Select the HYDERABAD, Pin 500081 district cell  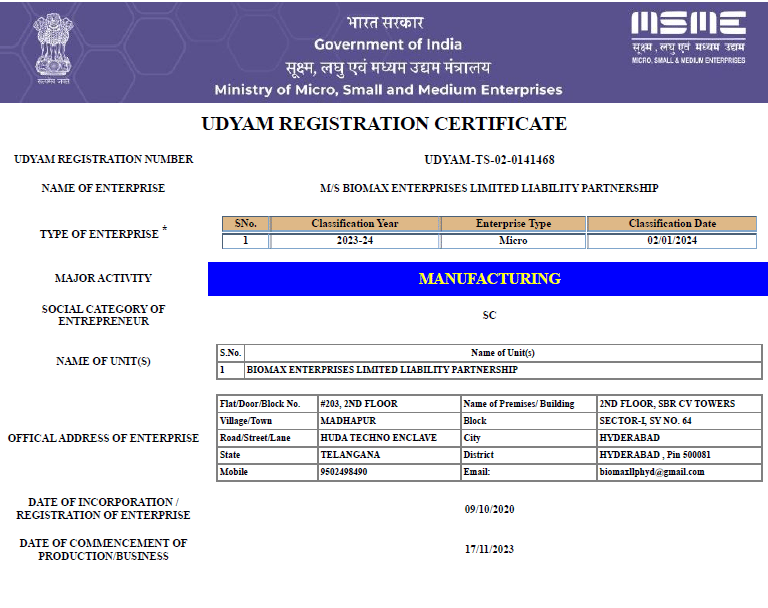679,455
